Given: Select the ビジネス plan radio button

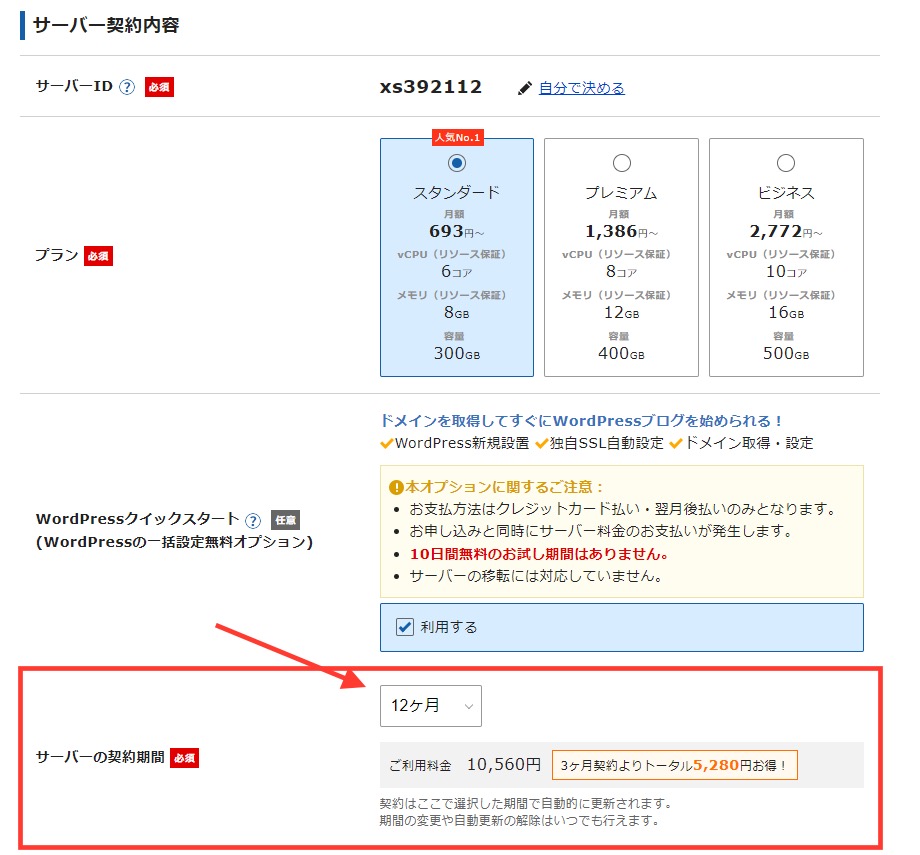Looking at the screenshot, I should (785, 163).
